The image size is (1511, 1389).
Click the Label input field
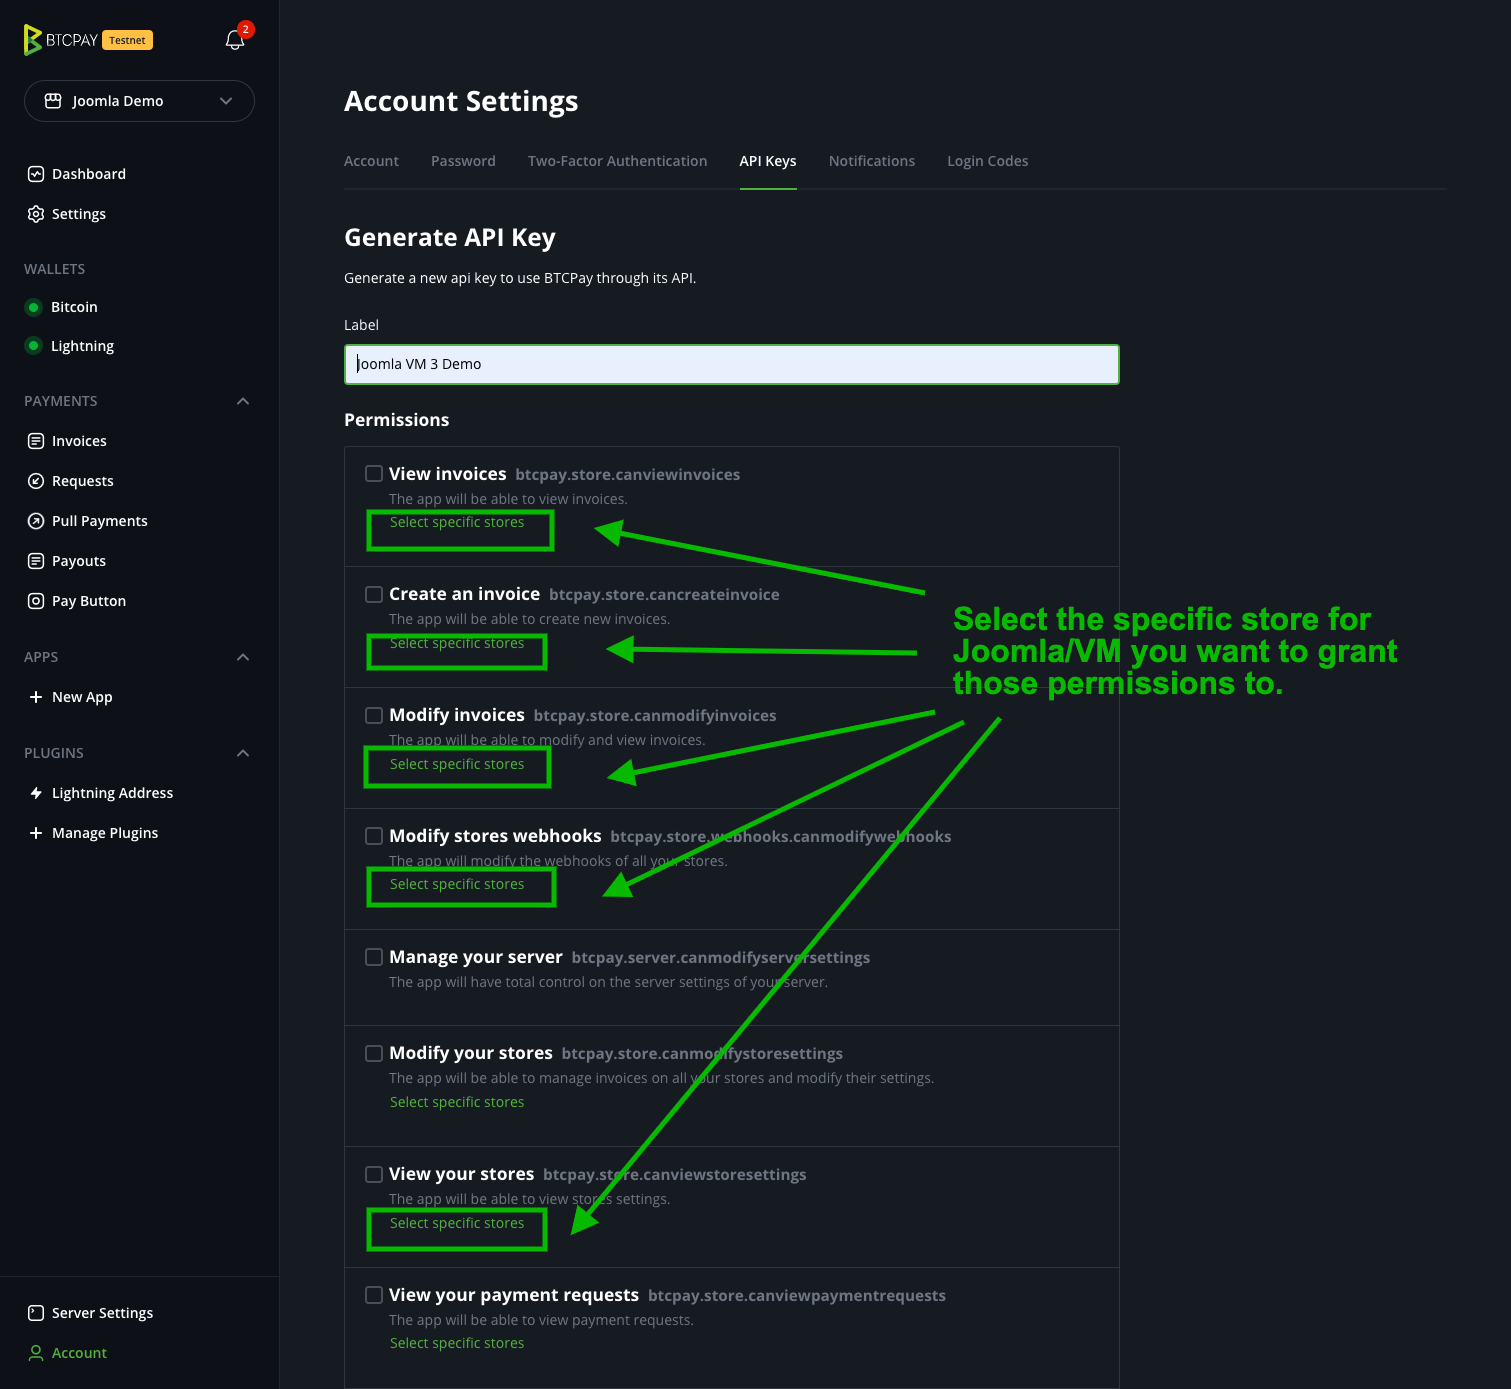click(x=731, y=364)
